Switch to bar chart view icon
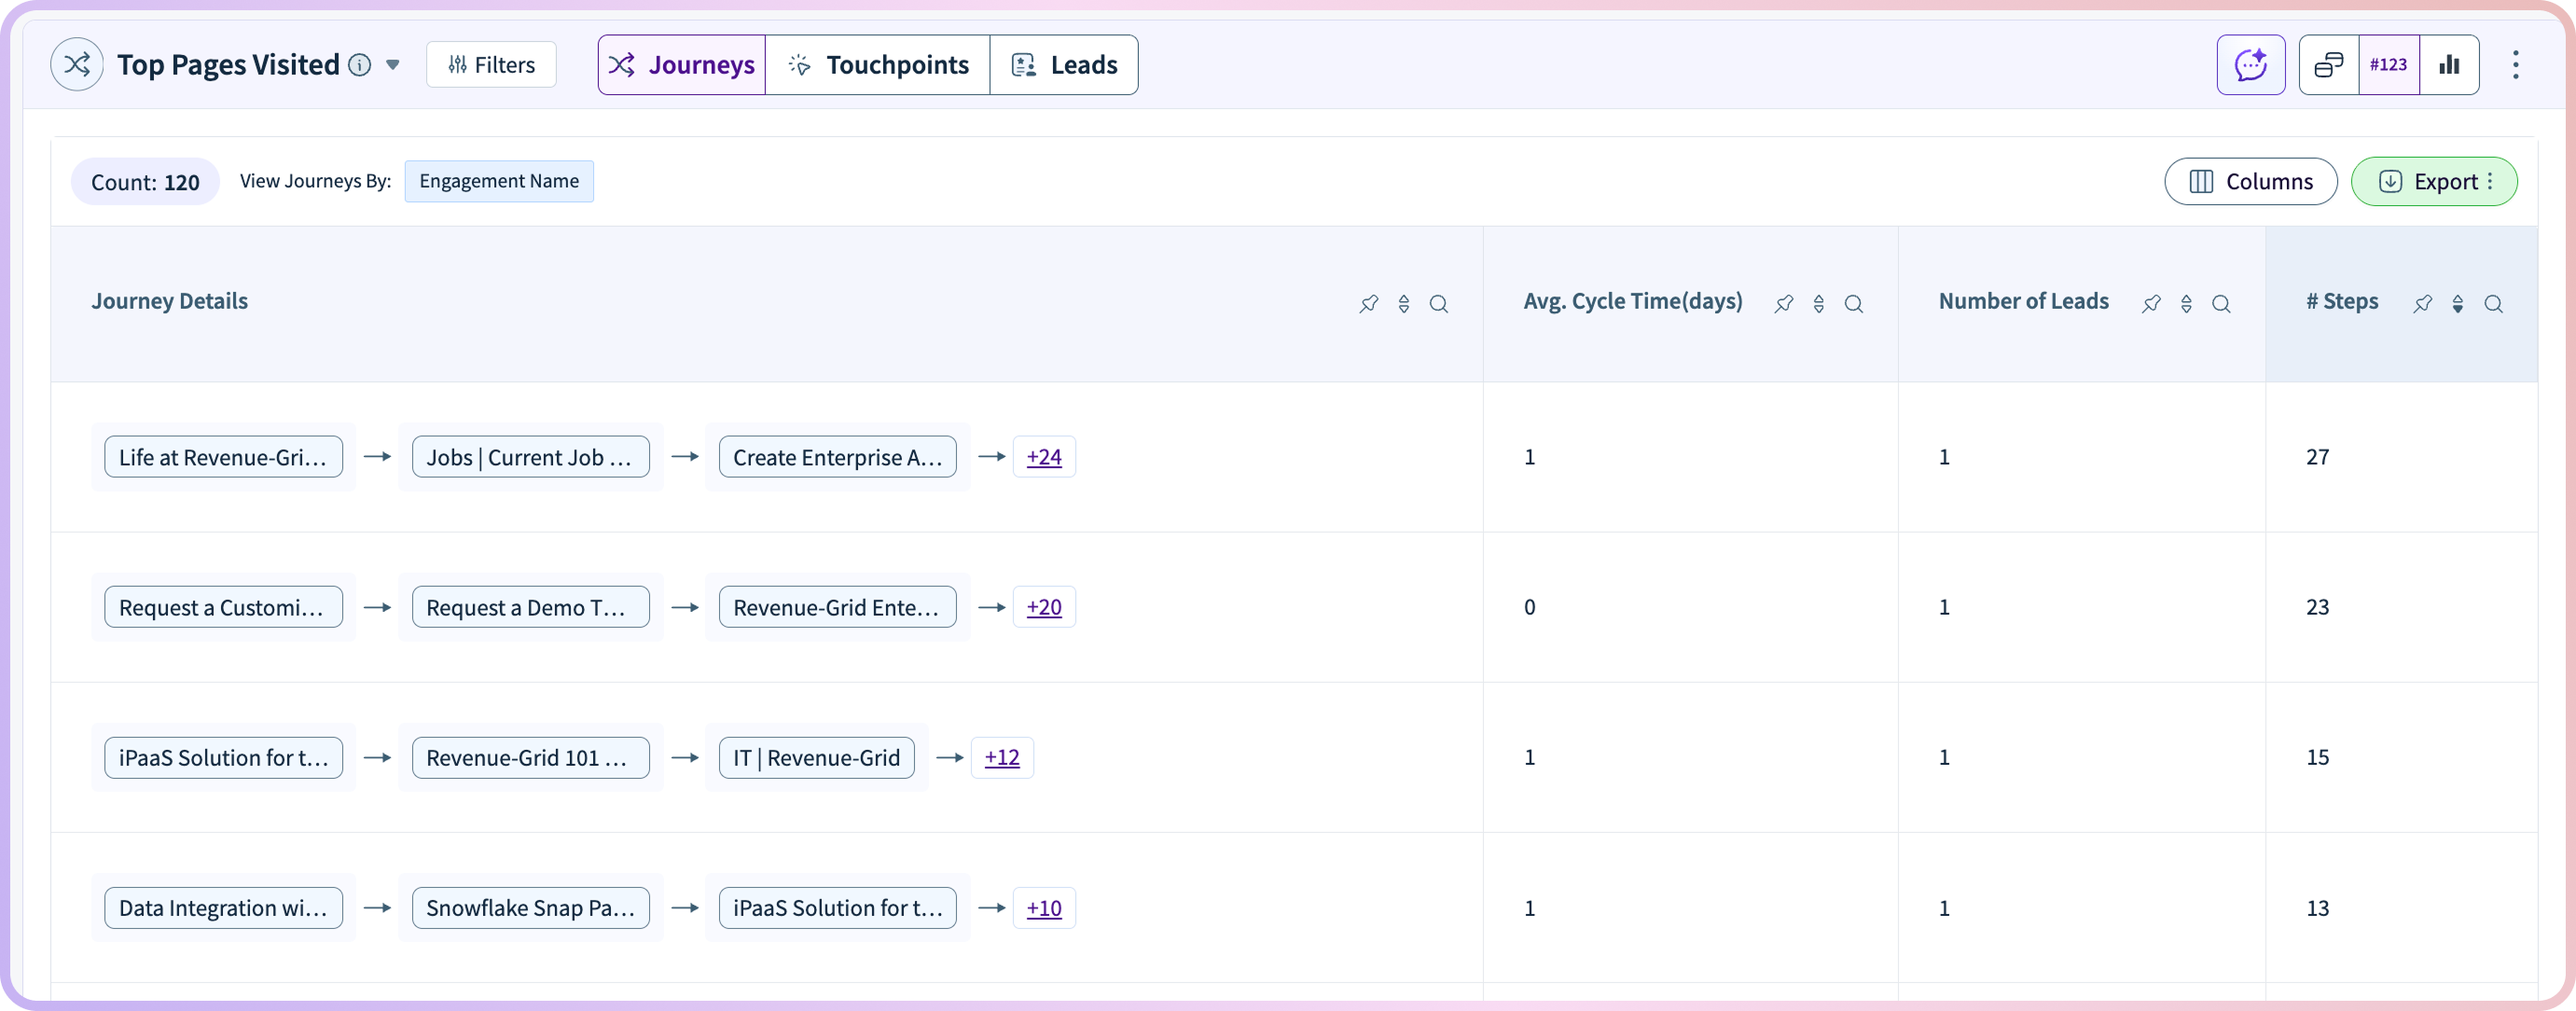2576x1011 pixels. click(2449, 65)
